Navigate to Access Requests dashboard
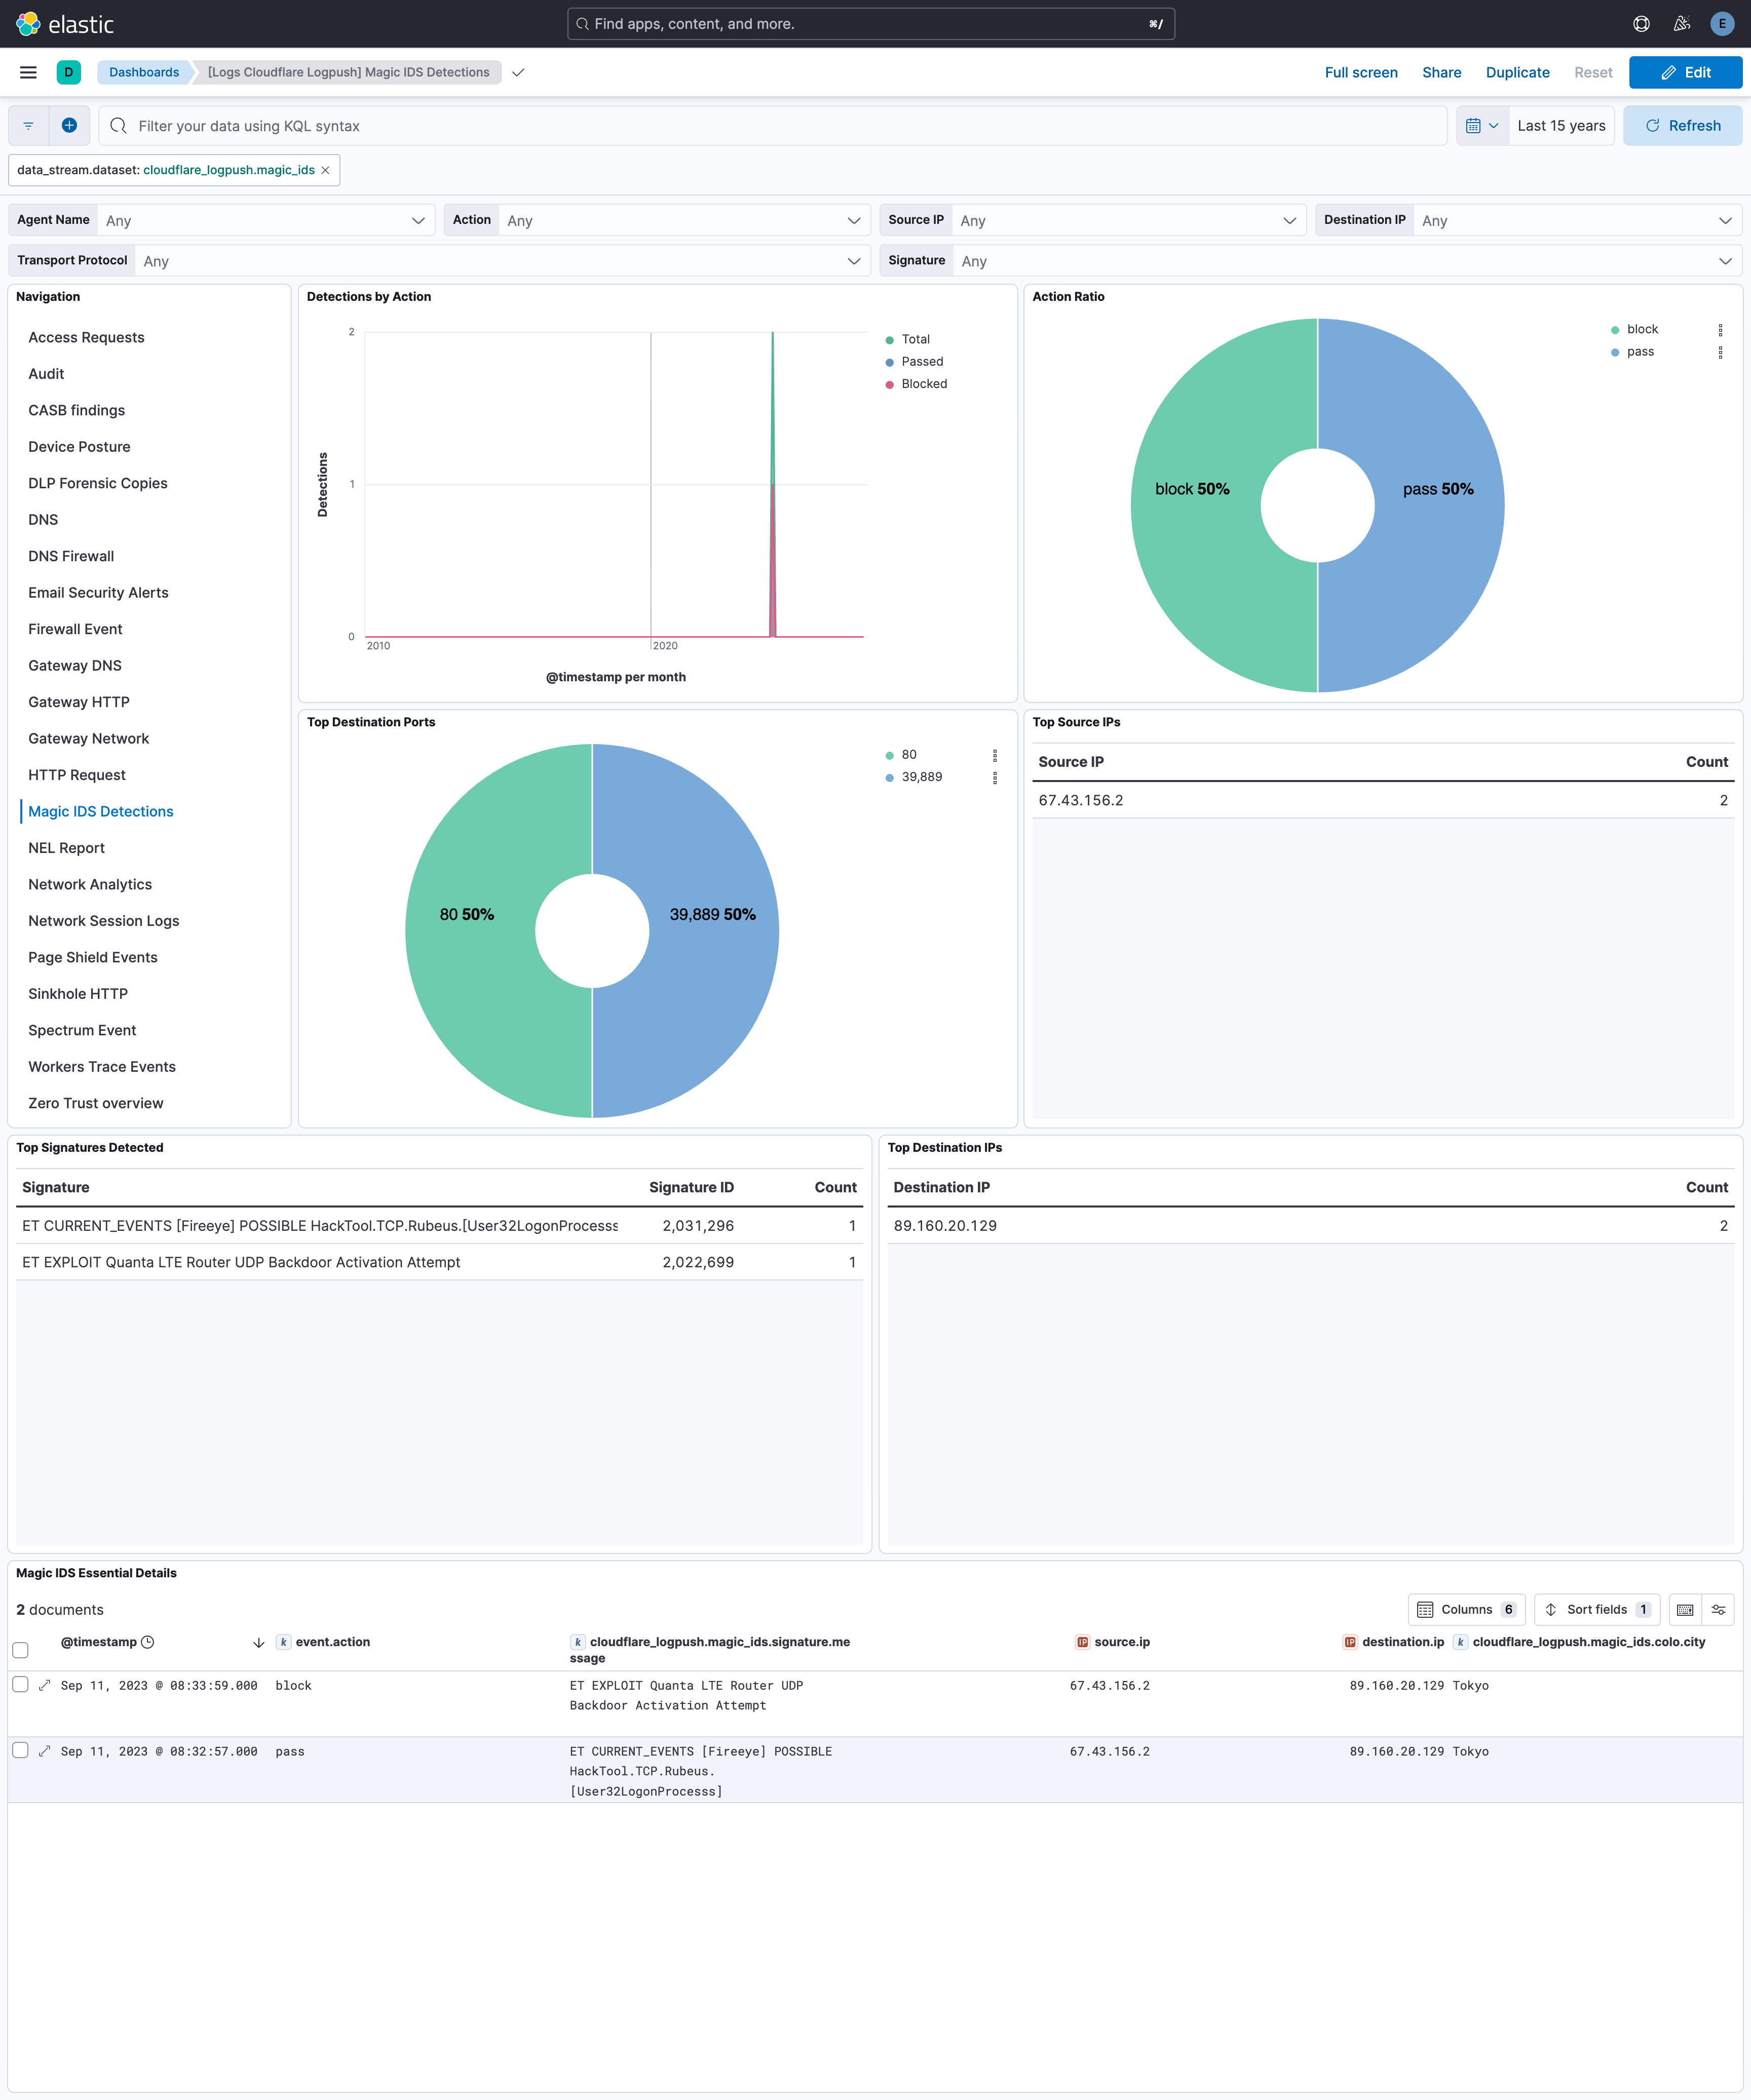The height and width of the screenshot is (2100, 1751). point(86,337)
